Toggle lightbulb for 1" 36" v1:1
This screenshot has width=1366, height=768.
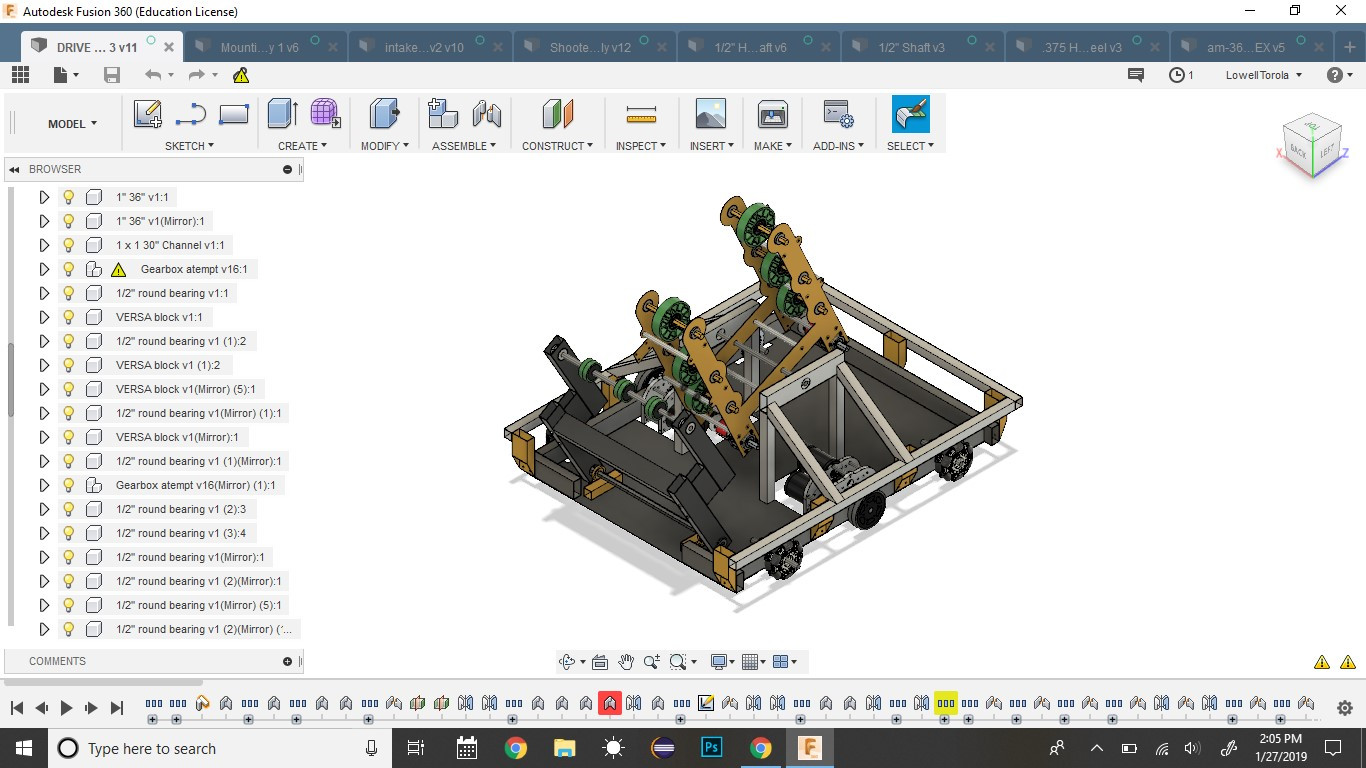(x=69, y=197)
